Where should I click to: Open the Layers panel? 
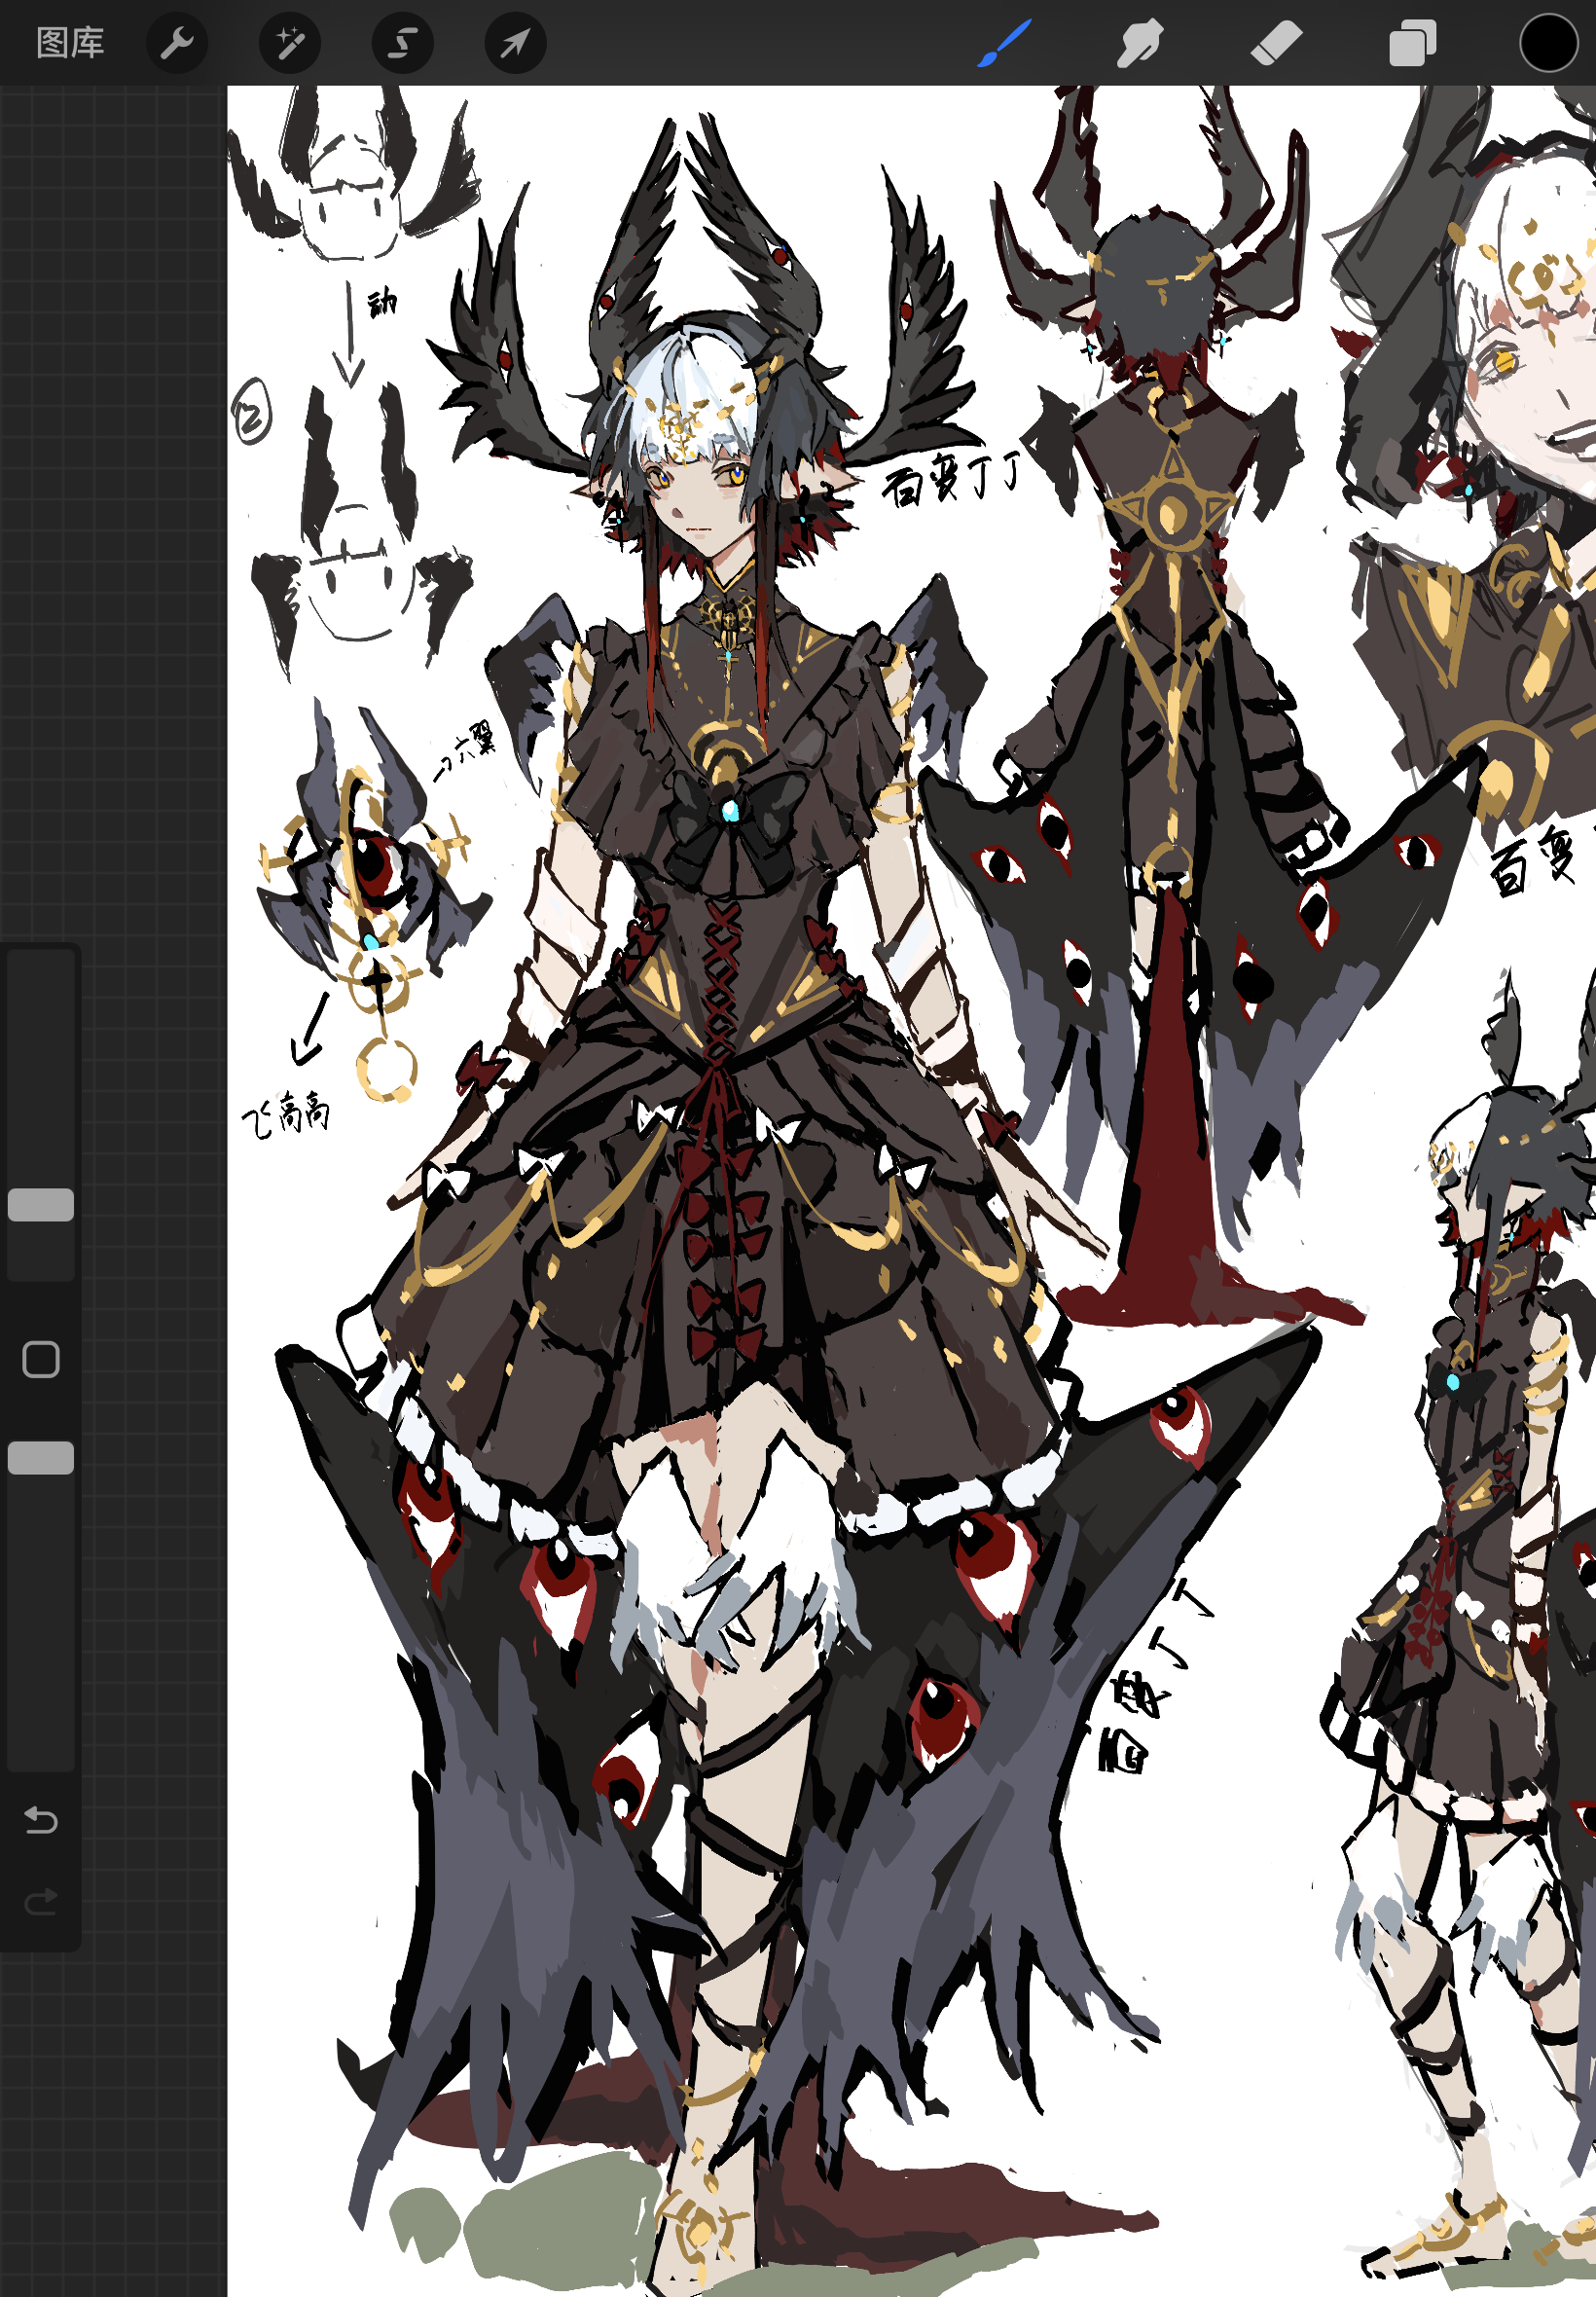point(1412,43)
